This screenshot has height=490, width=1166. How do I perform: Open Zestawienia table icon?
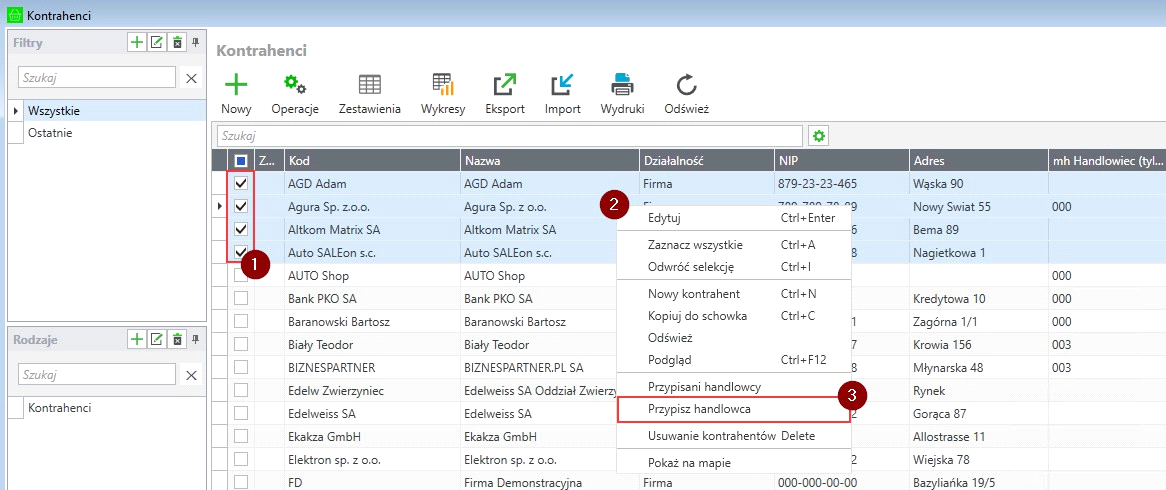click(370, 85)
